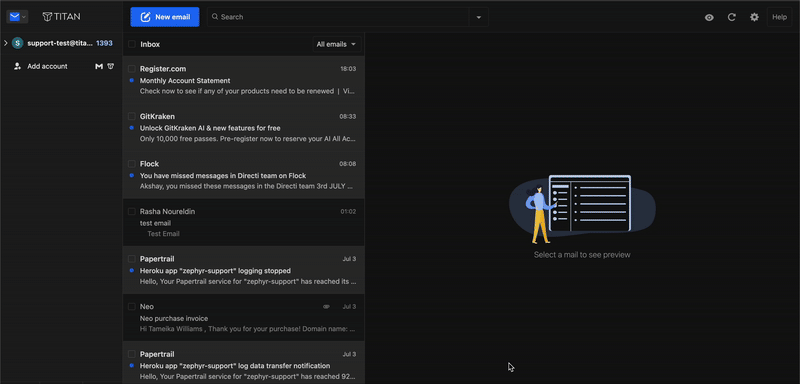Screen dimensions: 800x384
Task: Open the test email from Rasha Noureldin
Action: (244, 222)
